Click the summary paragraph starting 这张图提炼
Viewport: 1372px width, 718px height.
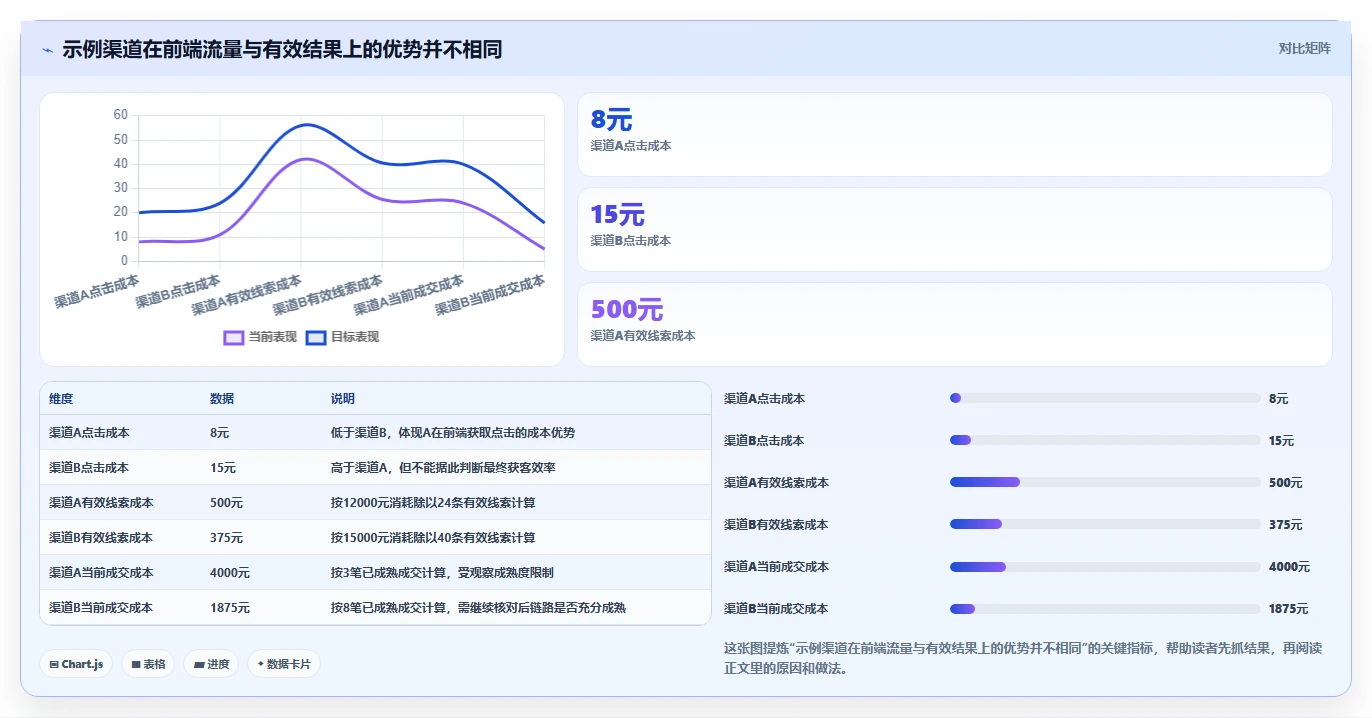tap(1023, 658)
